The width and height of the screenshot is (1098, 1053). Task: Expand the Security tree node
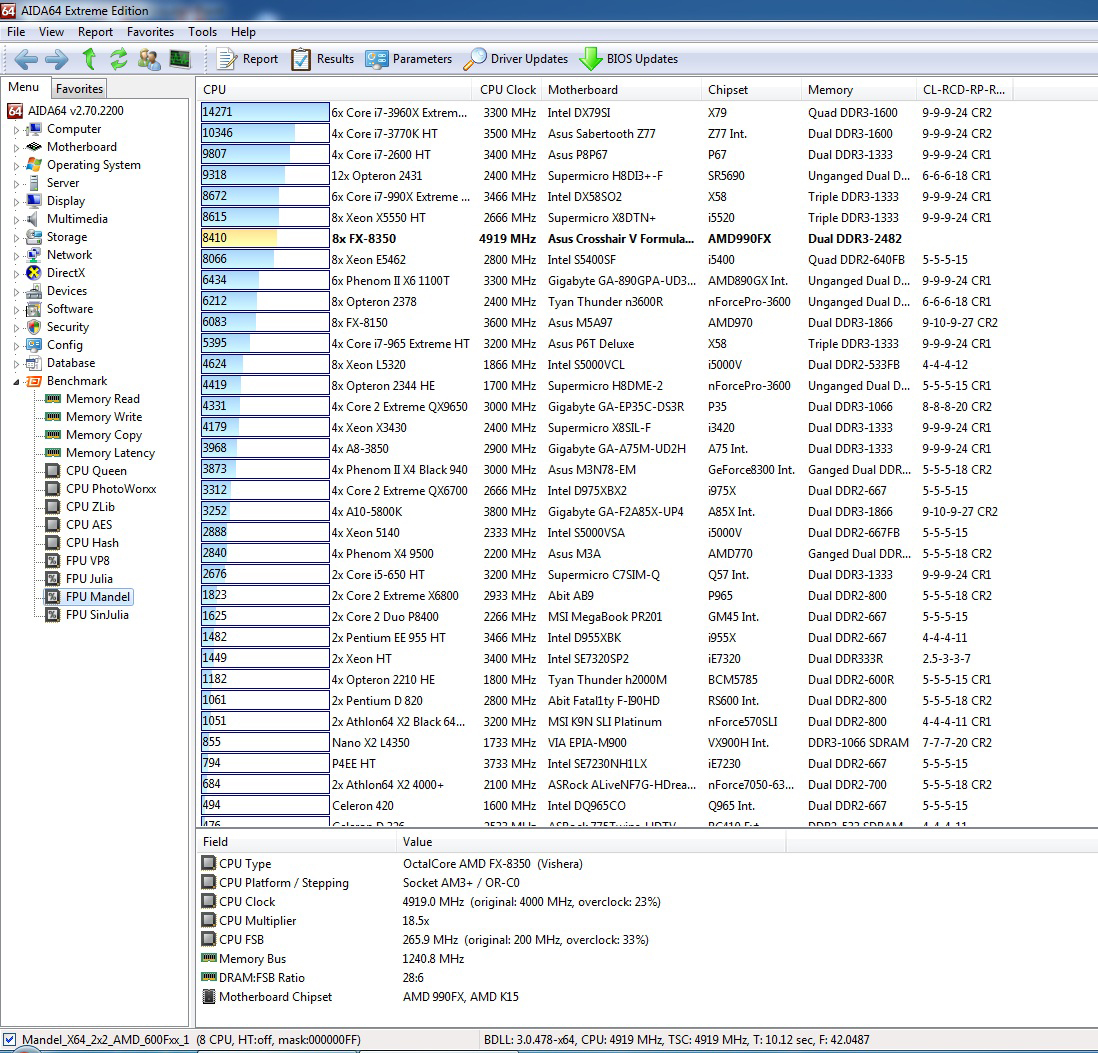pyautogui.click(x=15, y=328)
